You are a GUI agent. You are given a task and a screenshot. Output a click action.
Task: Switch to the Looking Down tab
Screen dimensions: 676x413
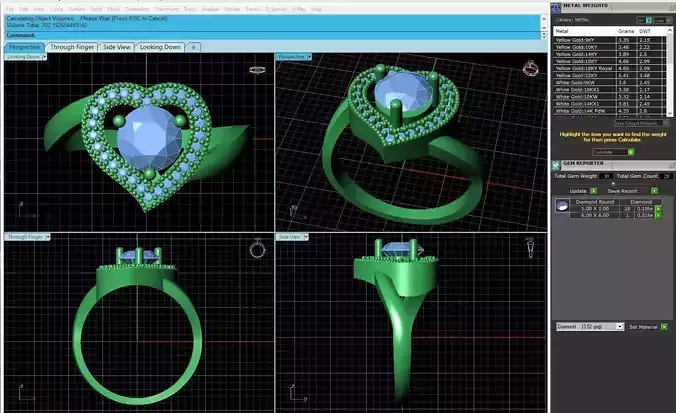coord(160,47)
